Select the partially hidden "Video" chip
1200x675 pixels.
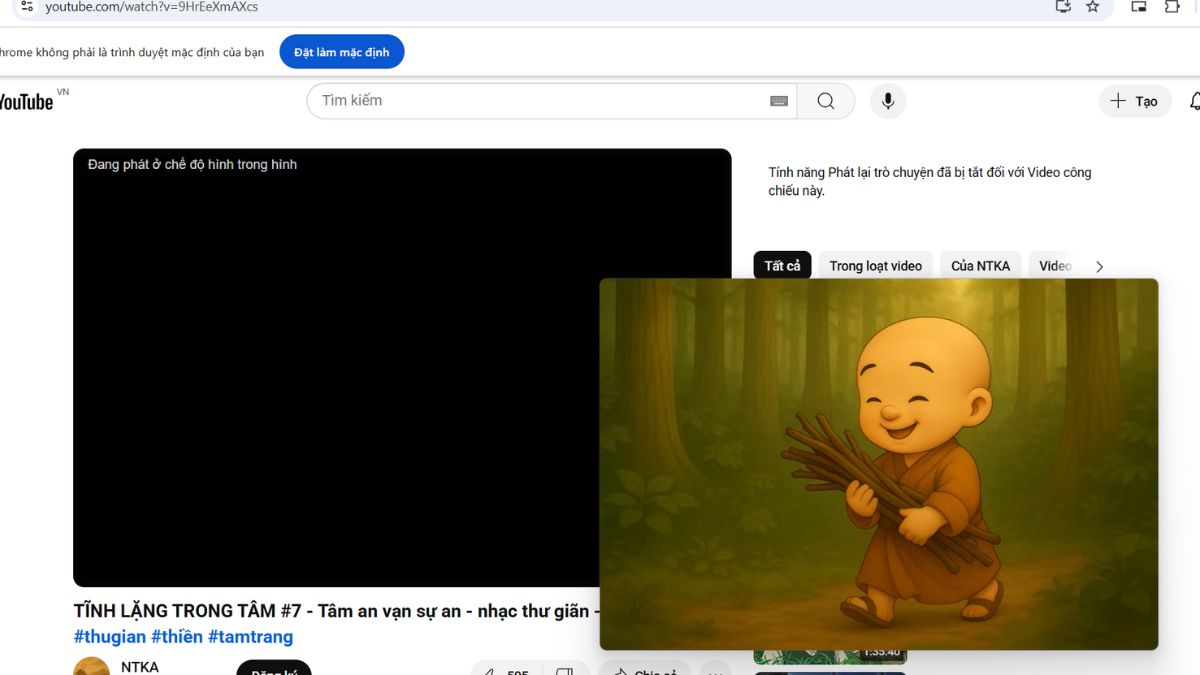point(1054,266)
